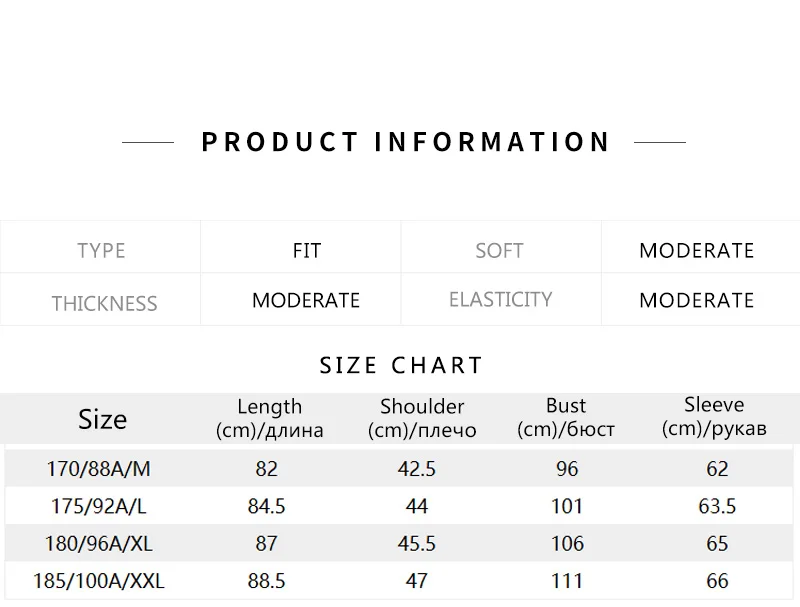Viewport: 800px width, 607px height.
Task: Select the Length (cm) column header
Action: click(269, 418)
